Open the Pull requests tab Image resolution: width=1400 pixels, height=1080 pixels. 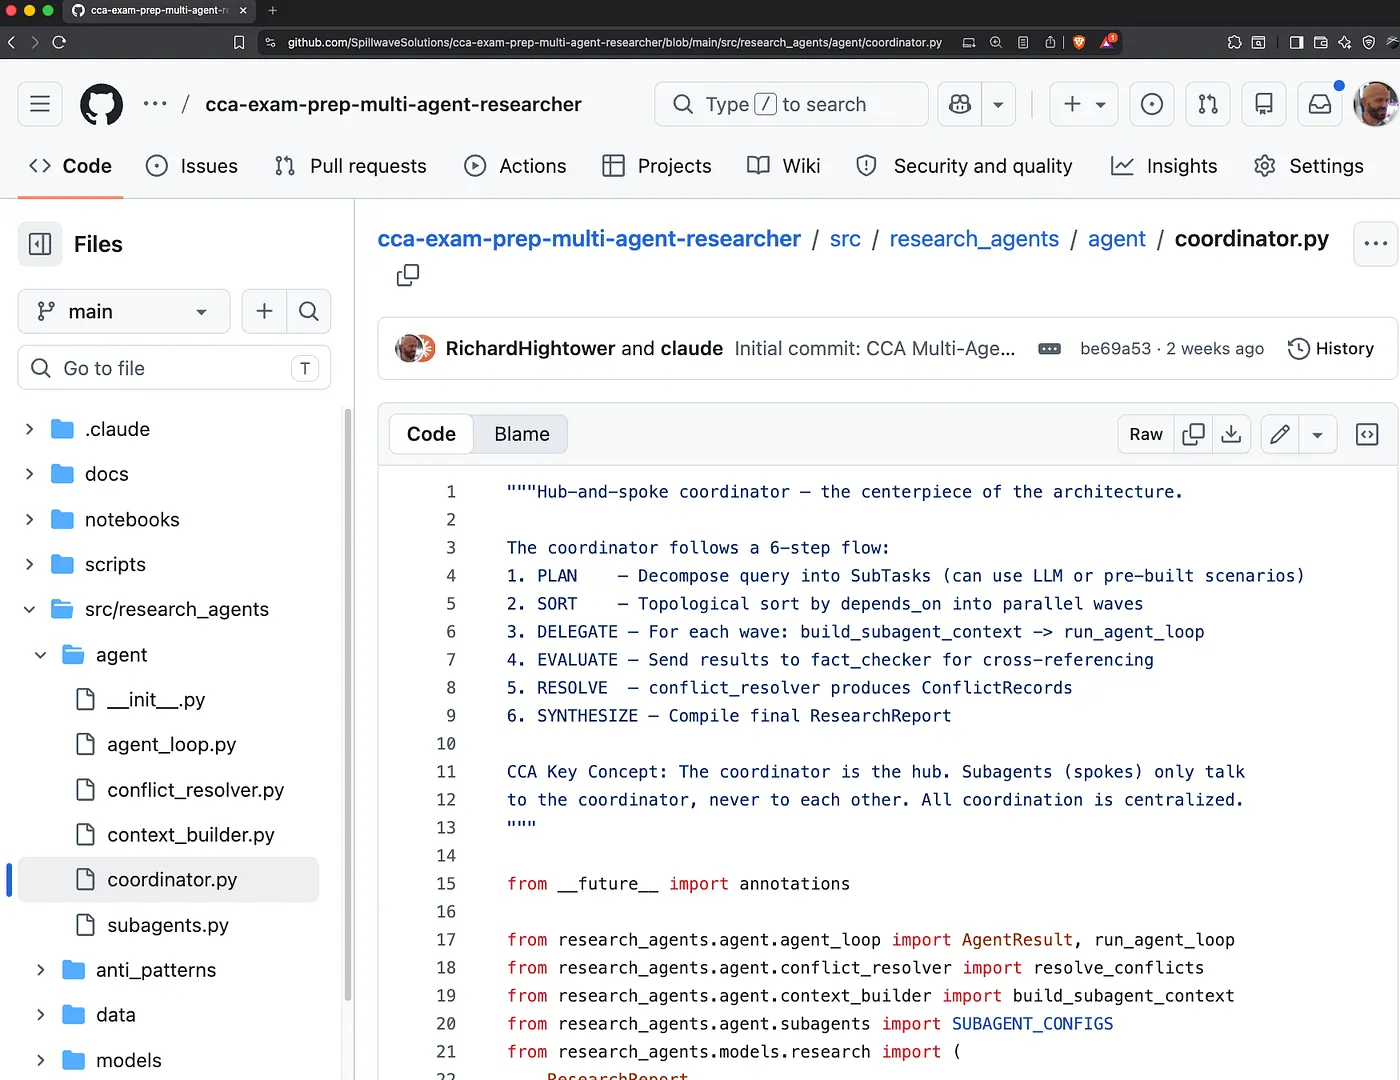coord(350,166)
